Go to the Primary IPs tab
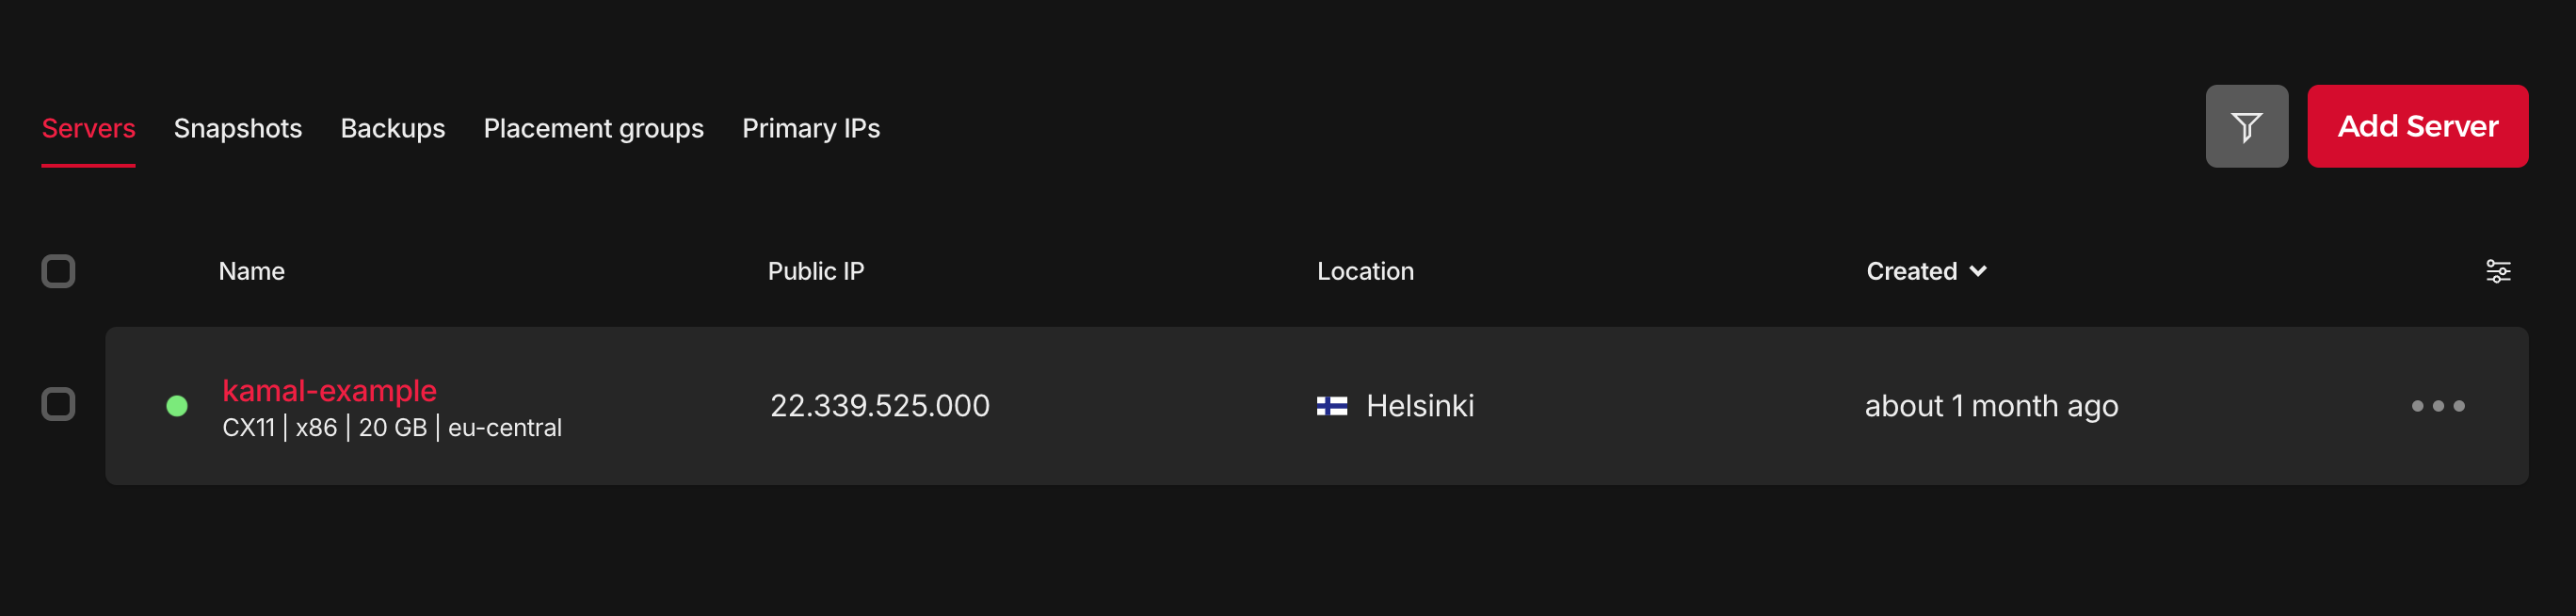Image resolution: width=2576 pixels, height=616 pixels. (810, 128)
